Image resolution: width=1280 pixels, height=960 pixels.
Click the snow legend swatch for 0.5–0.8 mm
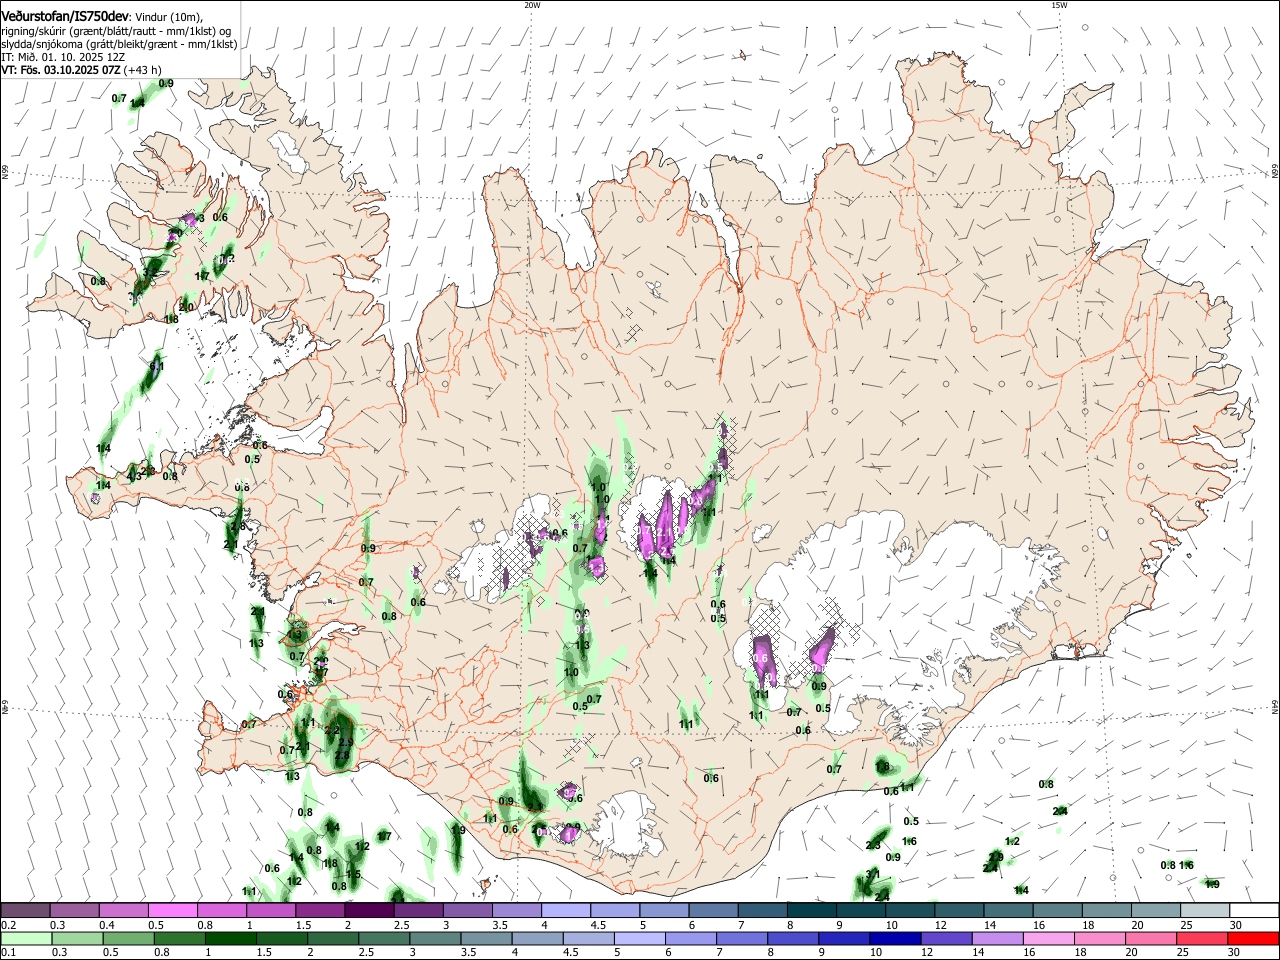173,911
